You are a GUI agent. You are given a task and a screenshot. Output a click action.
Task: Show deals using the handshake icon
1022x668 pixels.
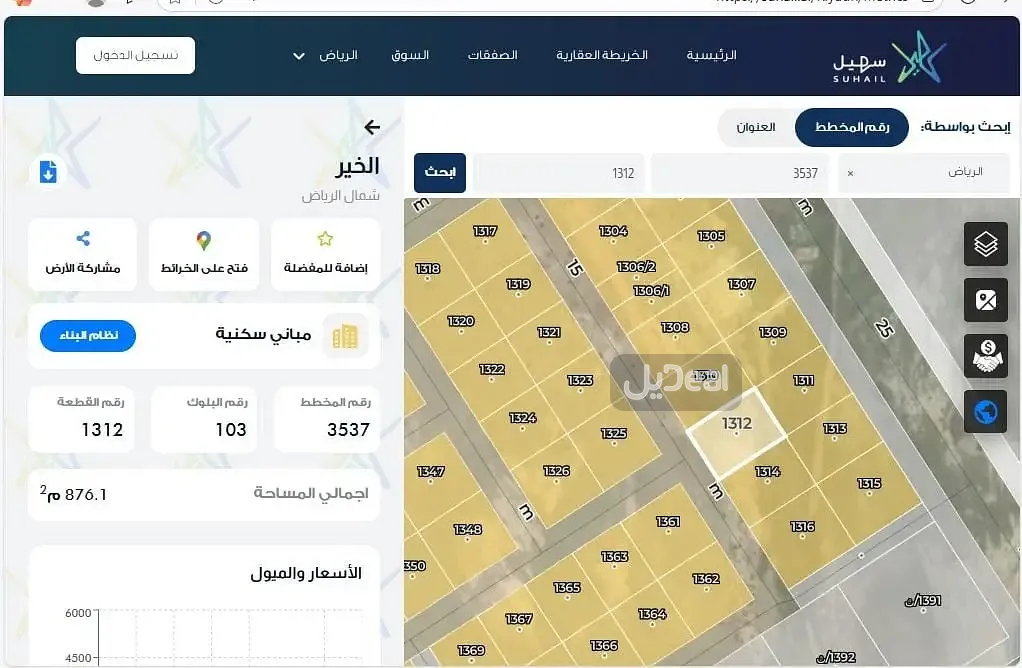pyautogui.click(x=985, y=356)
